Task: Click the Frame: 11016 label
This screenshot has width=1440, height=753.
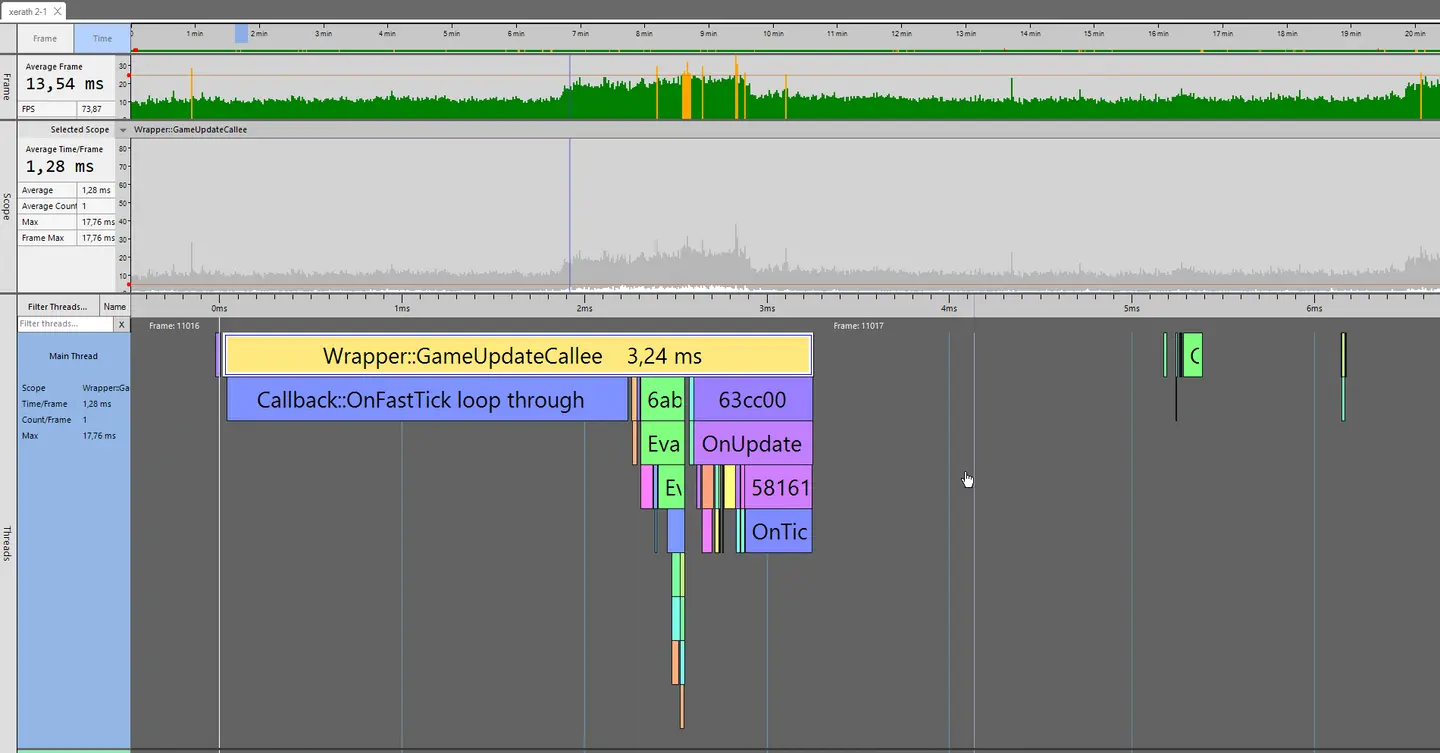Action: [174, 326]
